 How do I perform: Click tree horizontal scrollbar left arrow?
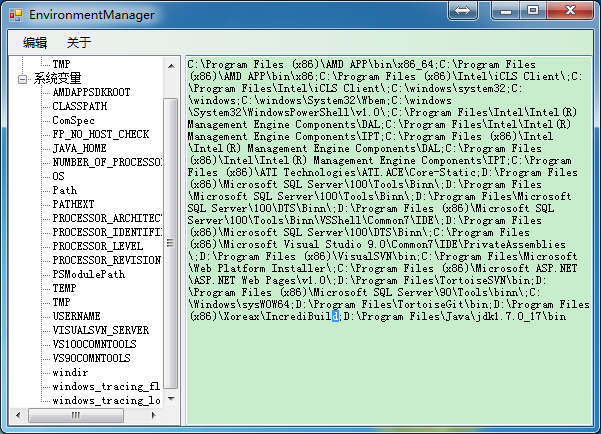(18, 415)
